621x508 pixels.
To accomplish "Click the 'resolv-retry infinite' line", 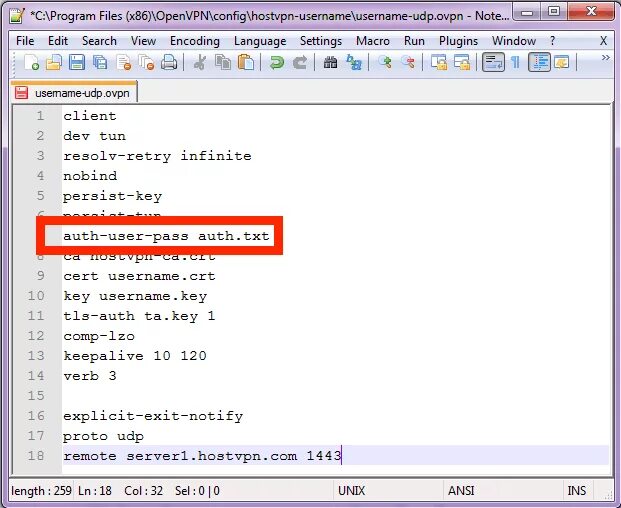I will (x=157, y=156).
